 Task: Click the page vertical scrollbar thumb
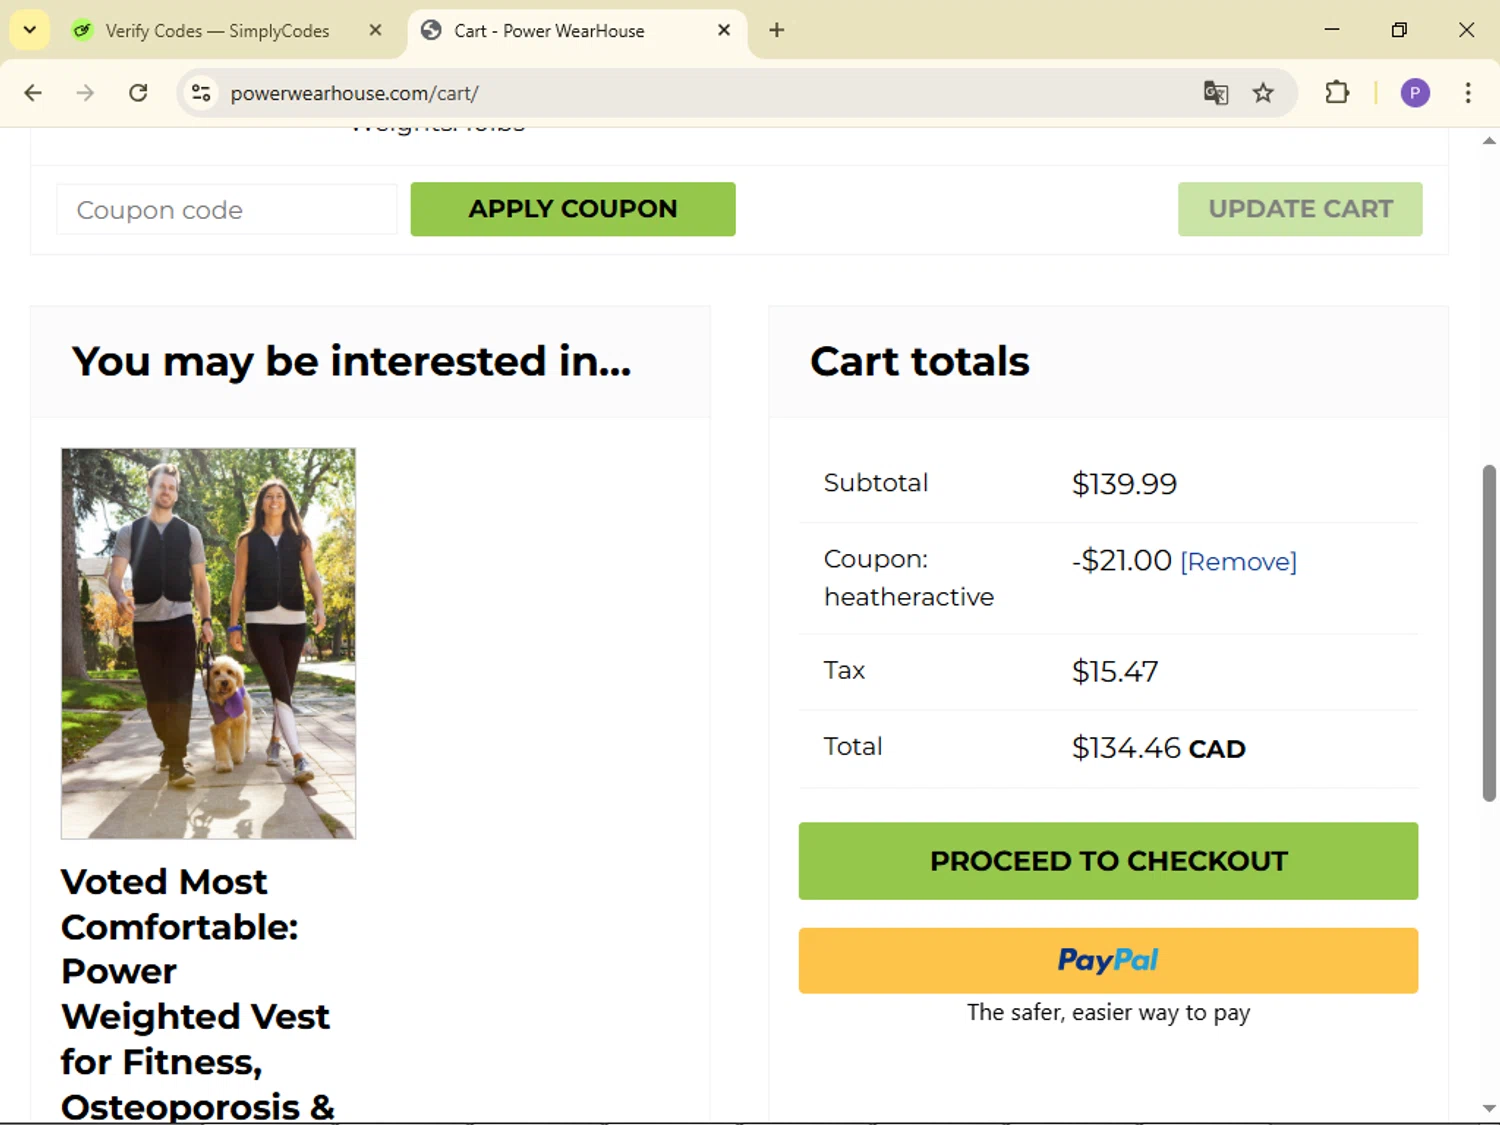[x=1489, y=633]
